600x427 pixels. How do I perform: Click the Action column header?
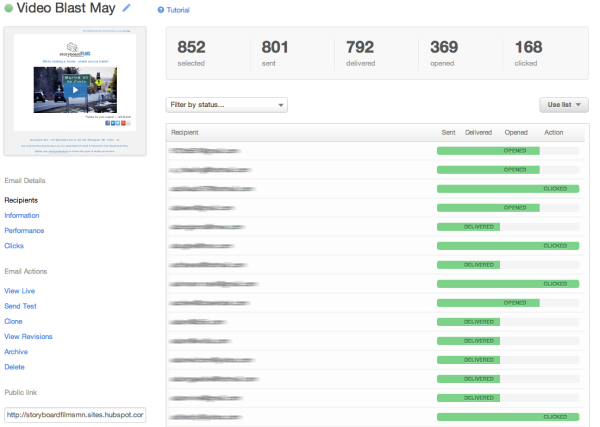point(554,132)
